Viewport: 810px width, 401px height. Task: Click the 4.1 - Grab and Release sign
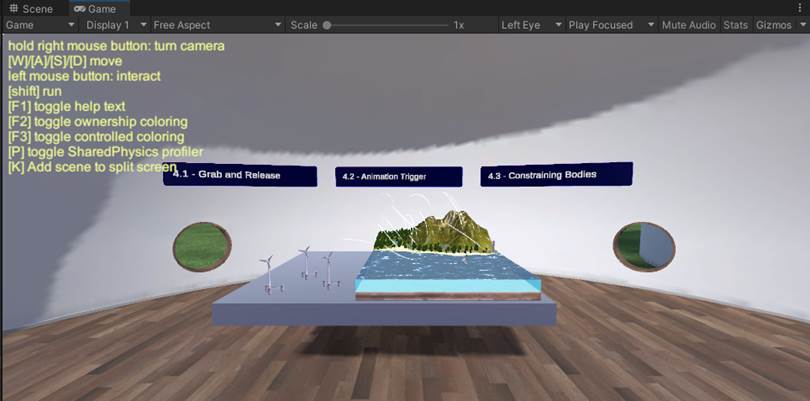tap(240, 176)
